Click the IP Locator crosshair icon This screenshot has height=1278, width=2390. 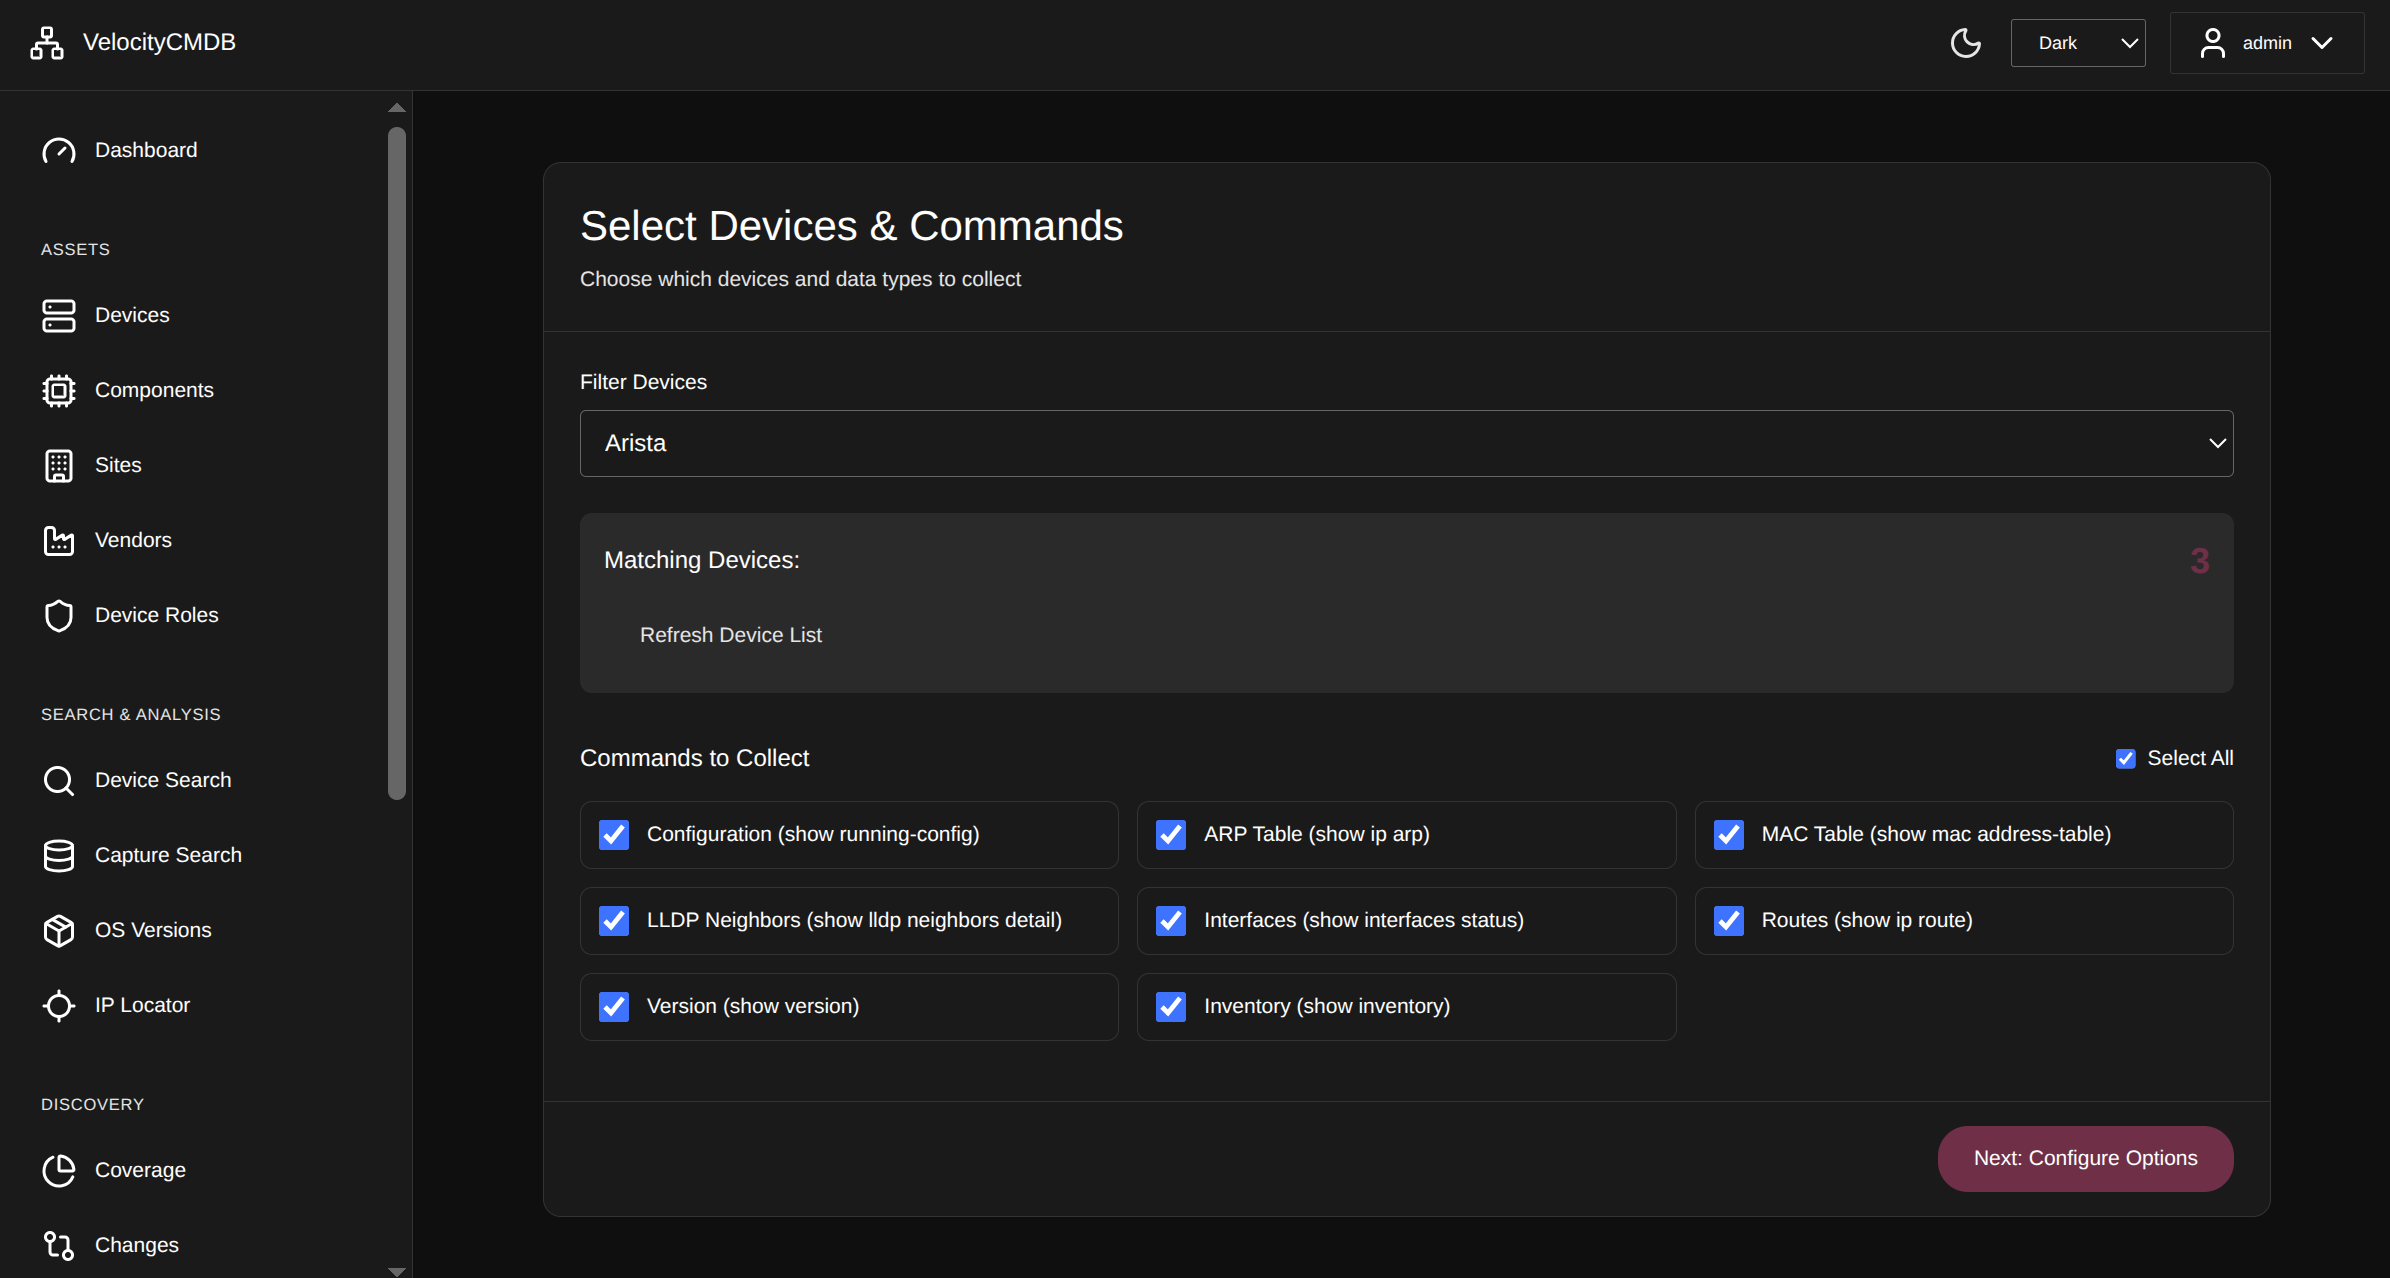(59, 1005)
